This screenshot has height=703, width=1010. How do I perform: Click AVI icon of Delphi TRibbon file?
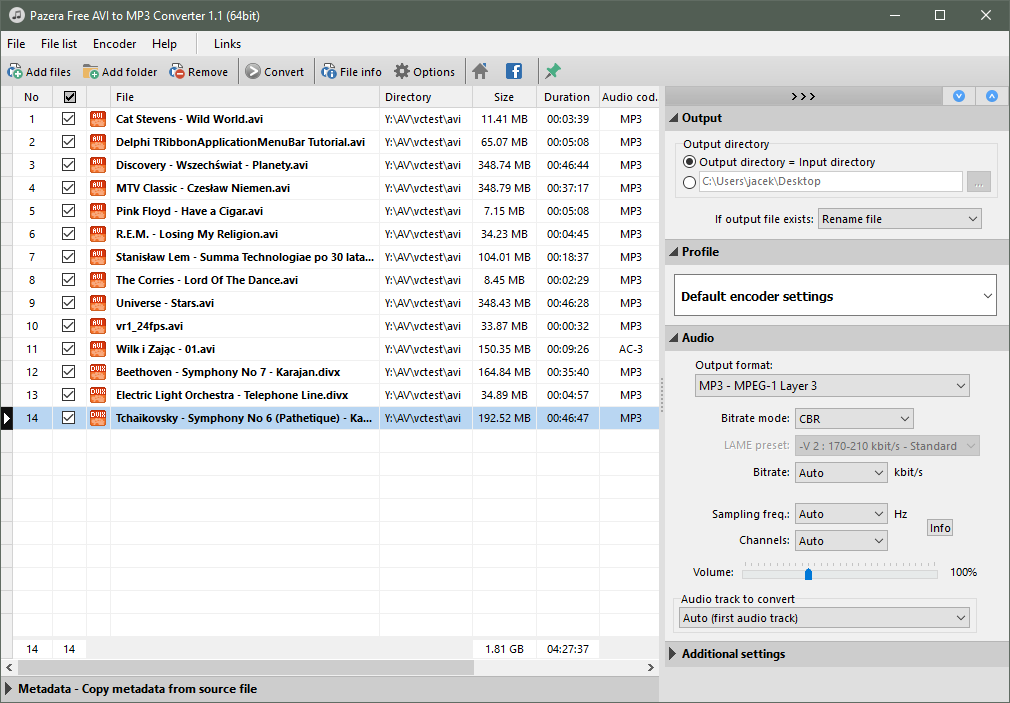tap(98, 142)
